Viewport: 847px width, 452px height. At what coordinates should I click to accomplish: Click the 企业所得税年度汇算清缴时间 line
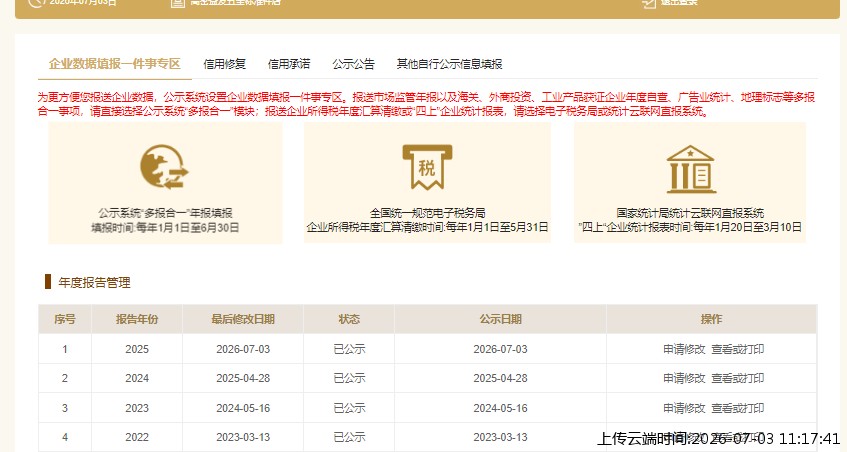pos(427,227)
